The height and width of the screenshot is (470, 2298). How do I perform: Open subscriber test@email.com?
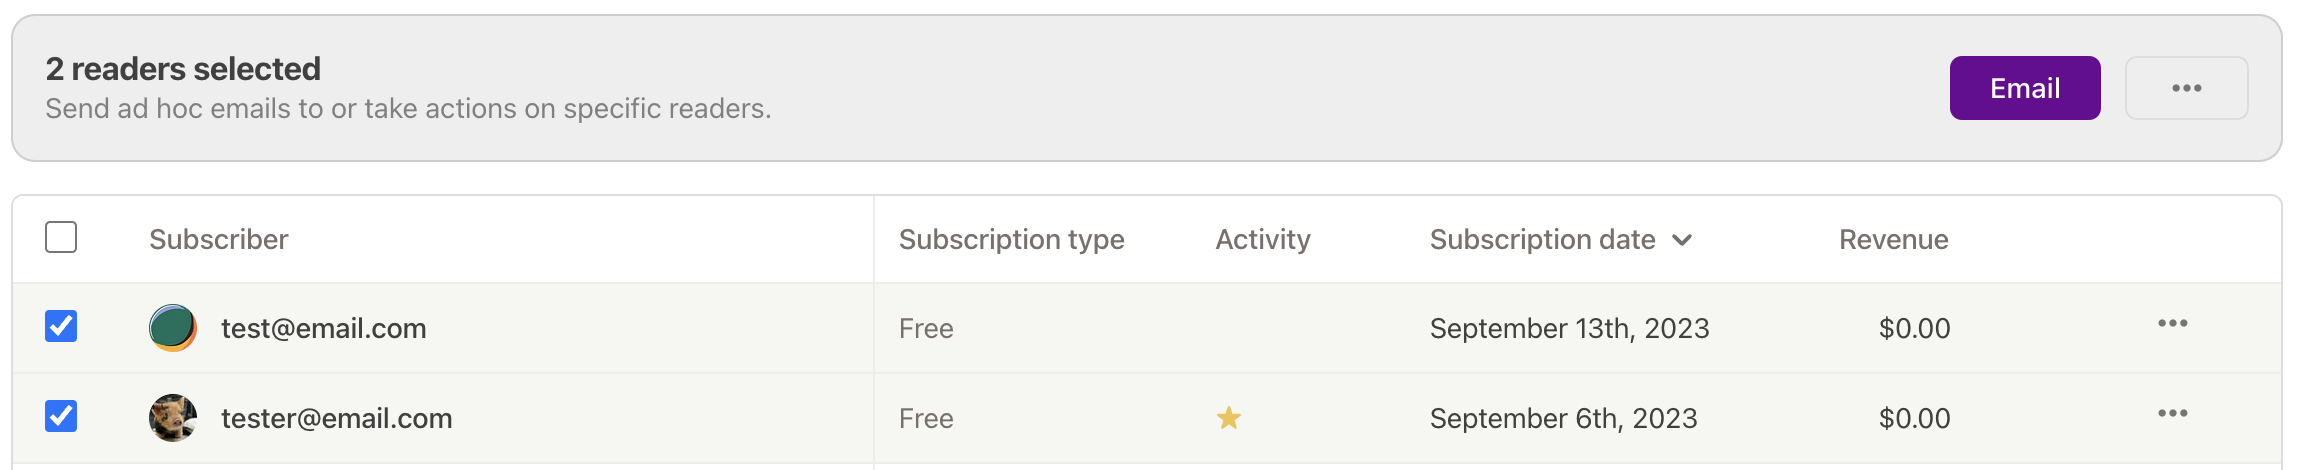point(324,328)
